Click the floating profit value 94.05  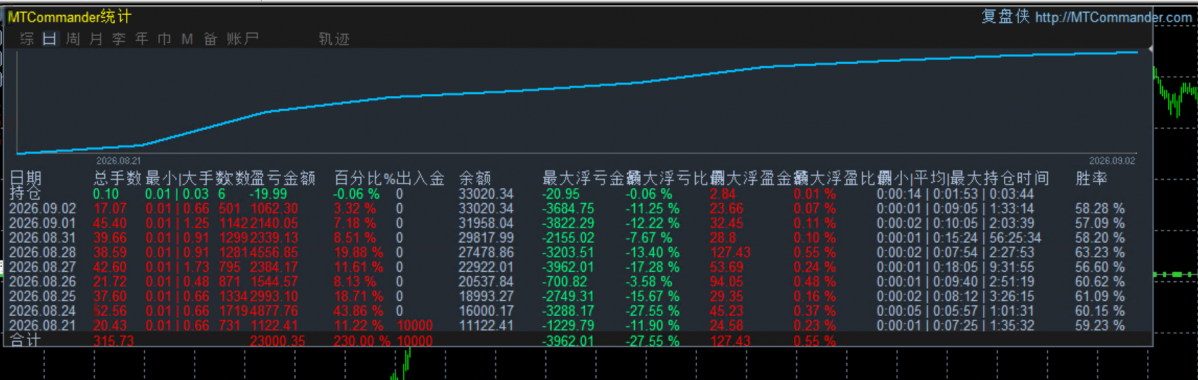coord(727,282)
